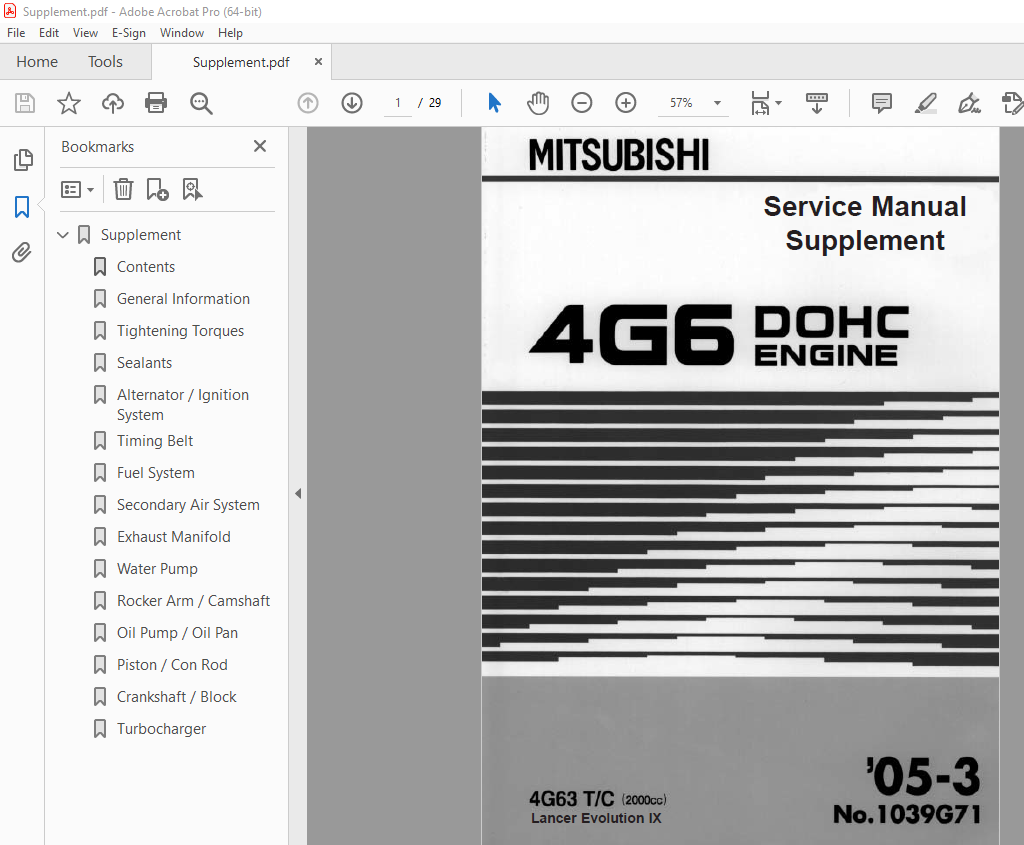1024x845 pixels.
Task: Open the Secondary Air System bookmark
Action: point(188,505)
